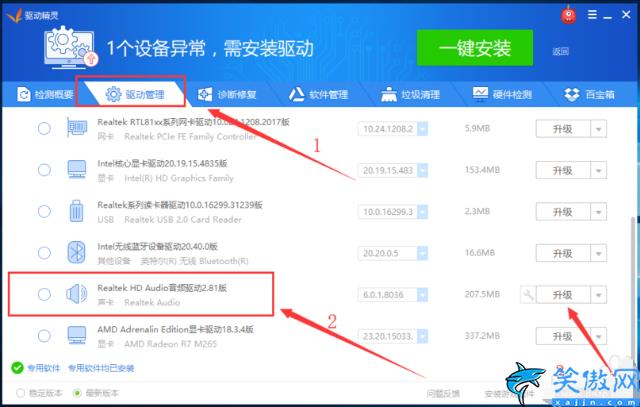Choose the 最新版本 radio option
640x407 pixels.
point(76,393)
